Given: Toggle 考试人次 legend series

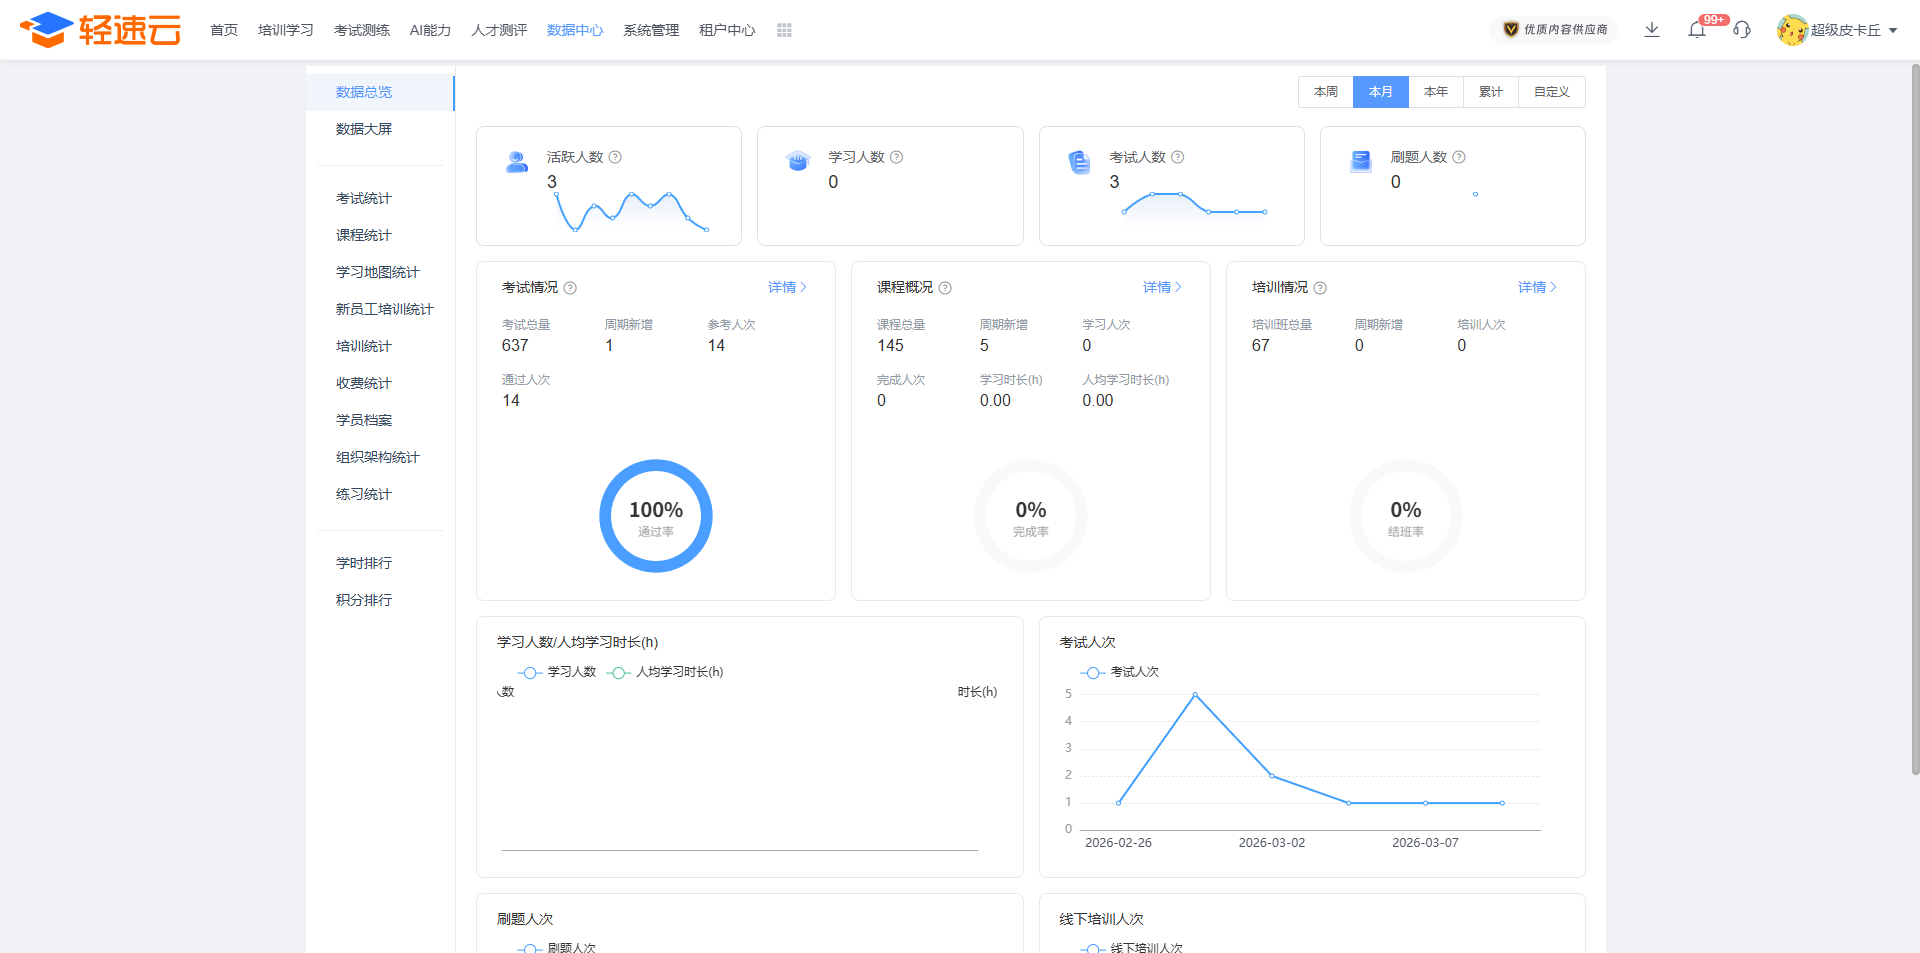Looking at the screenshot, I should tap(1120, 672).
